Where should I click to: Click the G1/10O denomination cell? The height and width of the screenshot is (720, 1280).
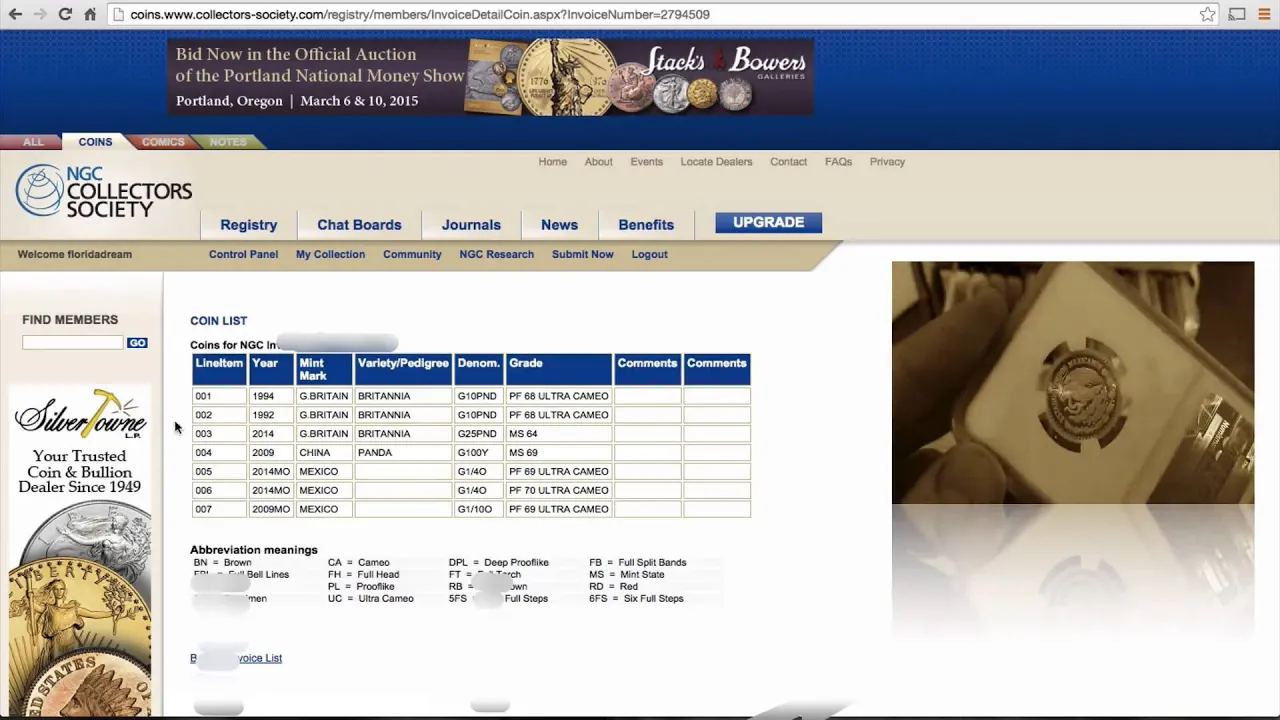(479, 509)
